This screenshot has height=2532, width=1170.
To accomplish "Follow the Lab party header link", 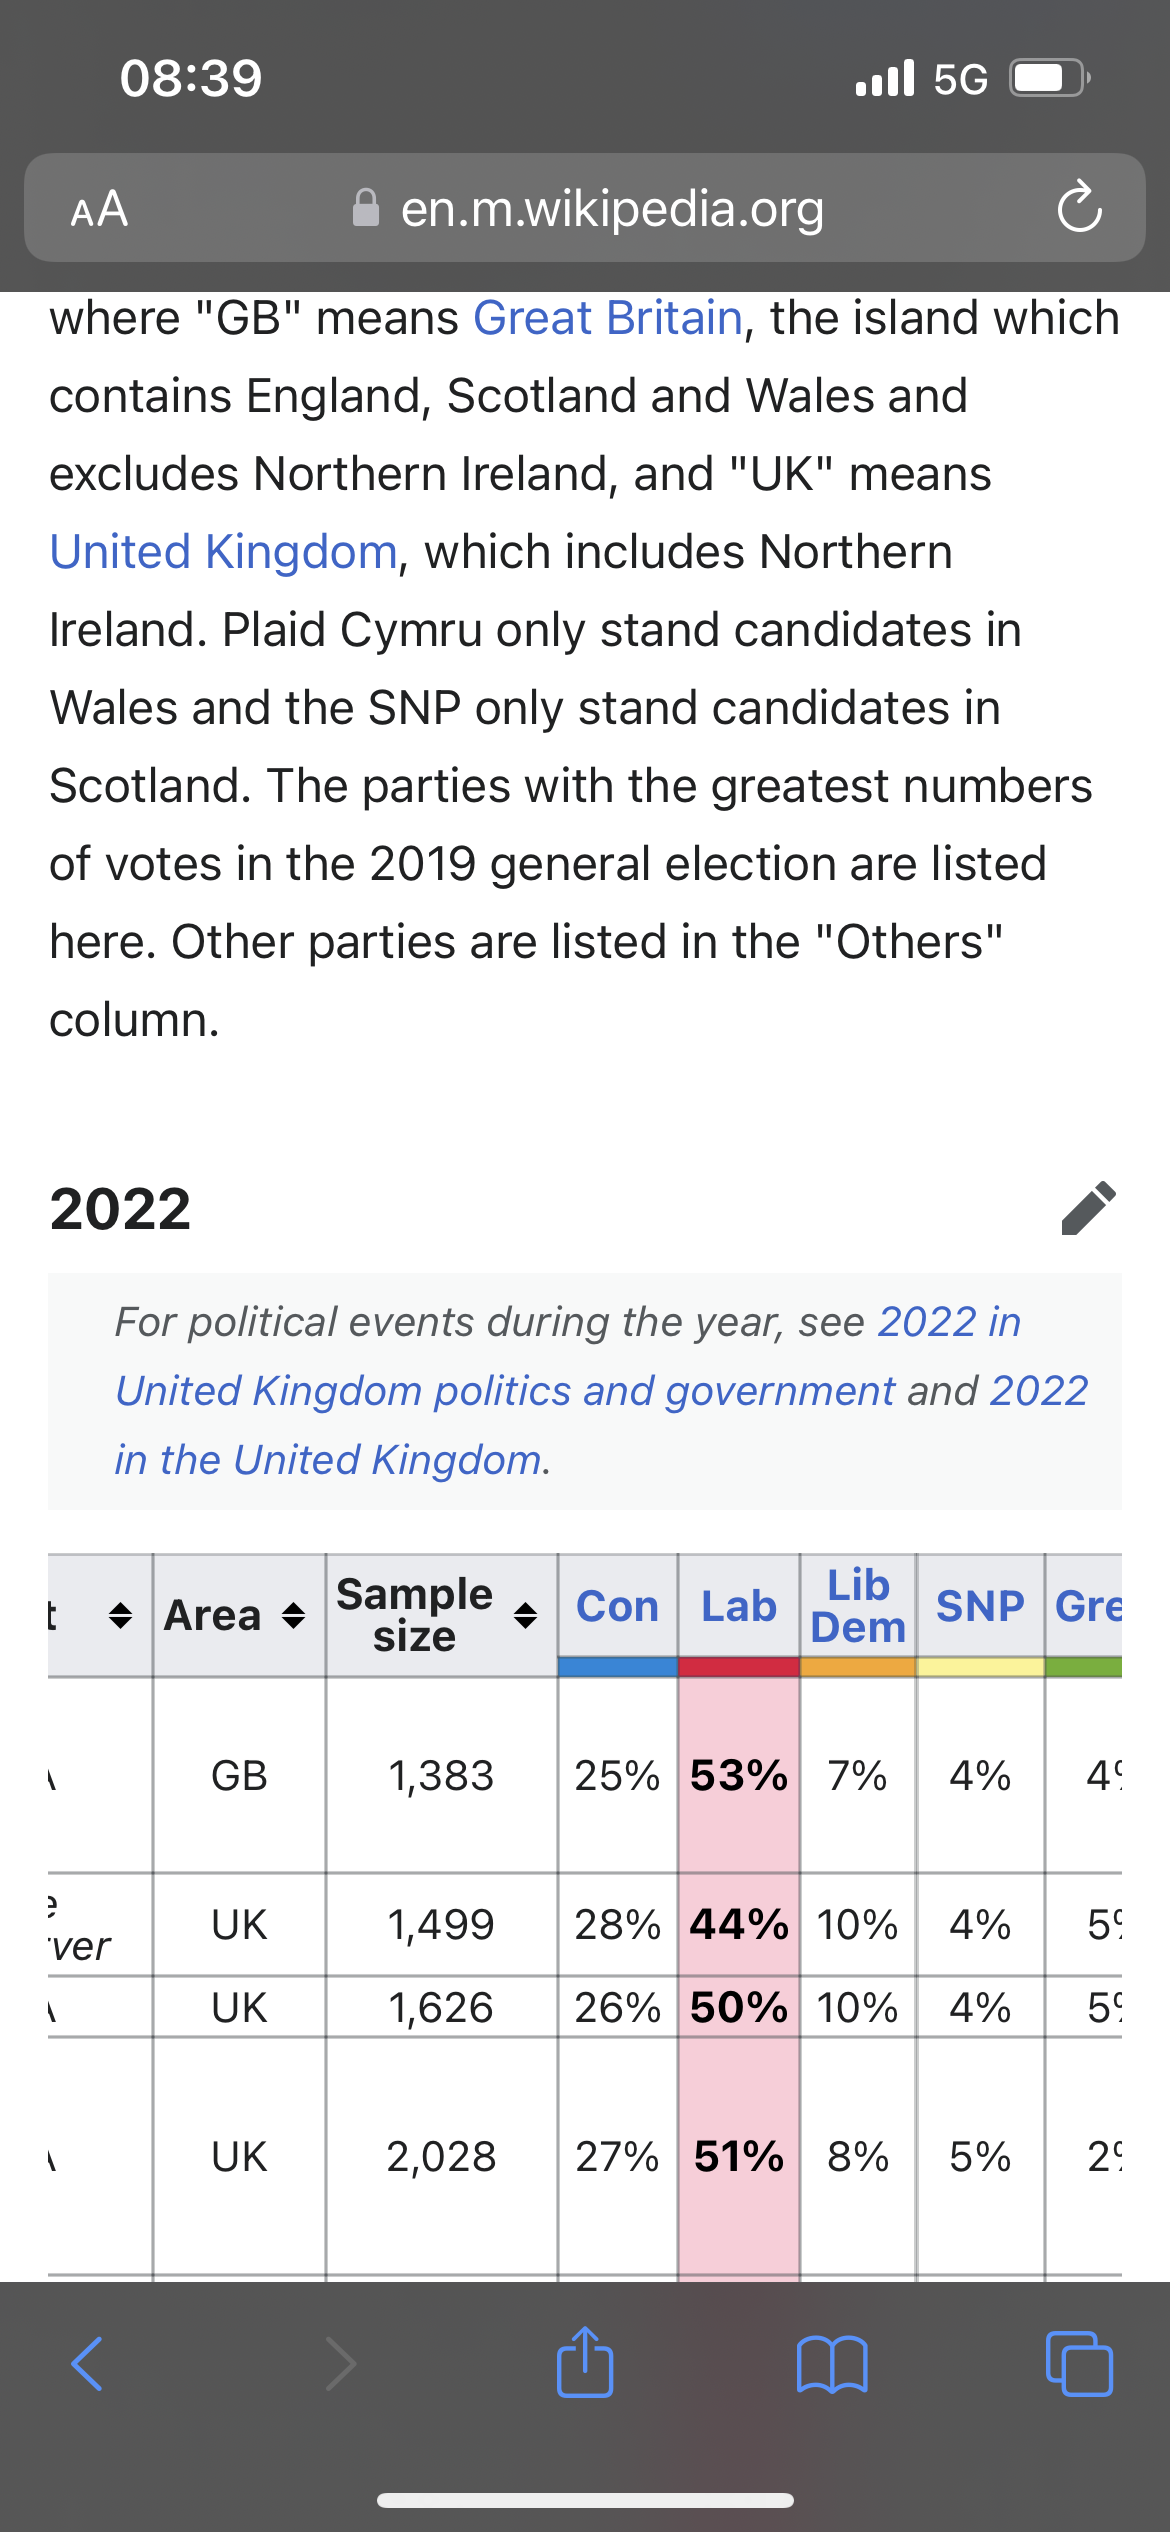I will pos(739,1606).
